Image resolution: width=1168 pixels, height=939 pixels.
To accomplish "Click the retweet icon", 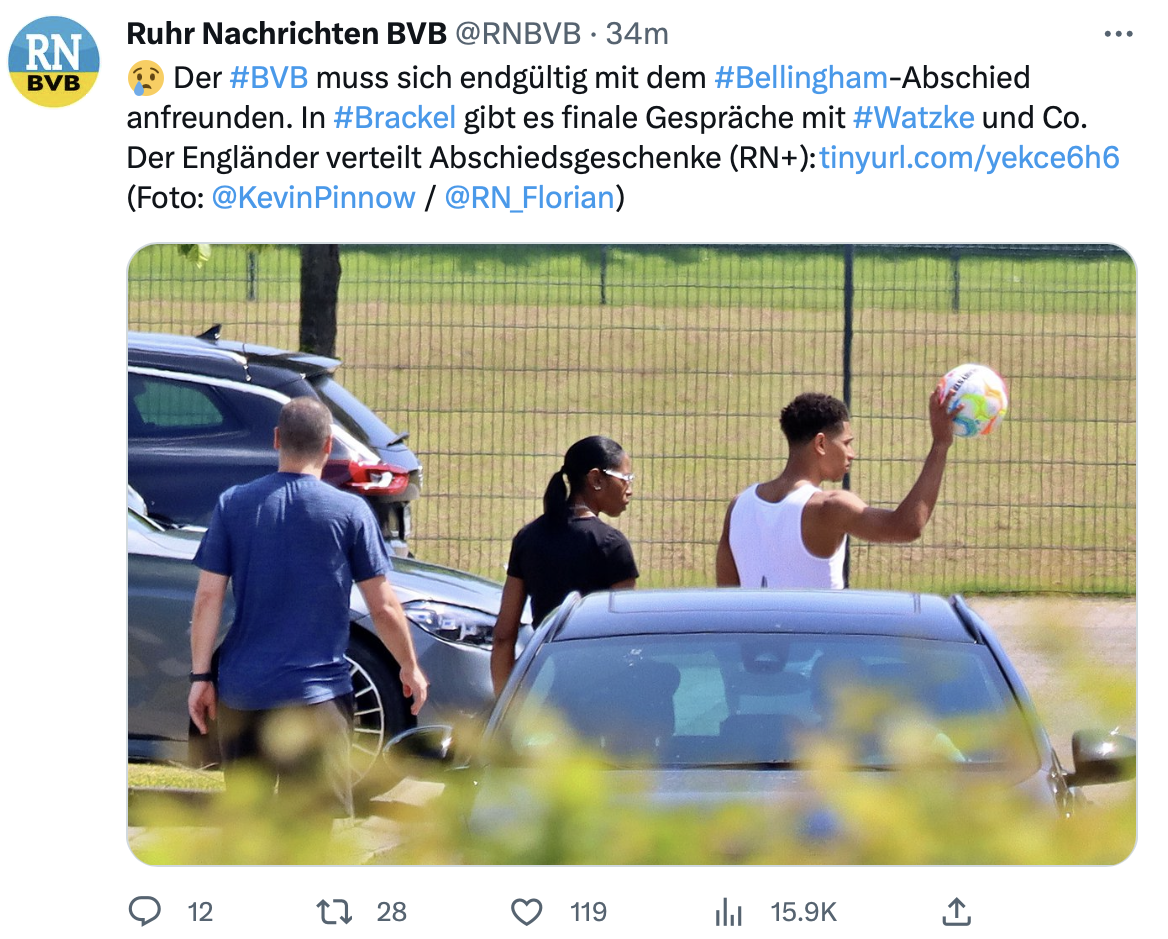I will tap(334, 911).
